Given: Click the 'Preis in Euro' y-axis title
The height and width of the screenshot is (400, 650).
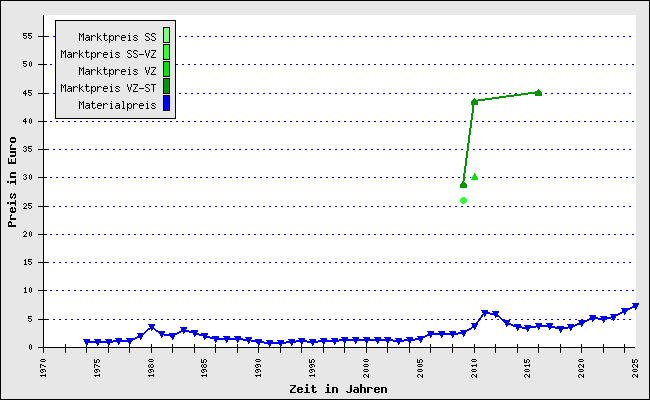Looking at the screenshot, I should tap(12, 182).
